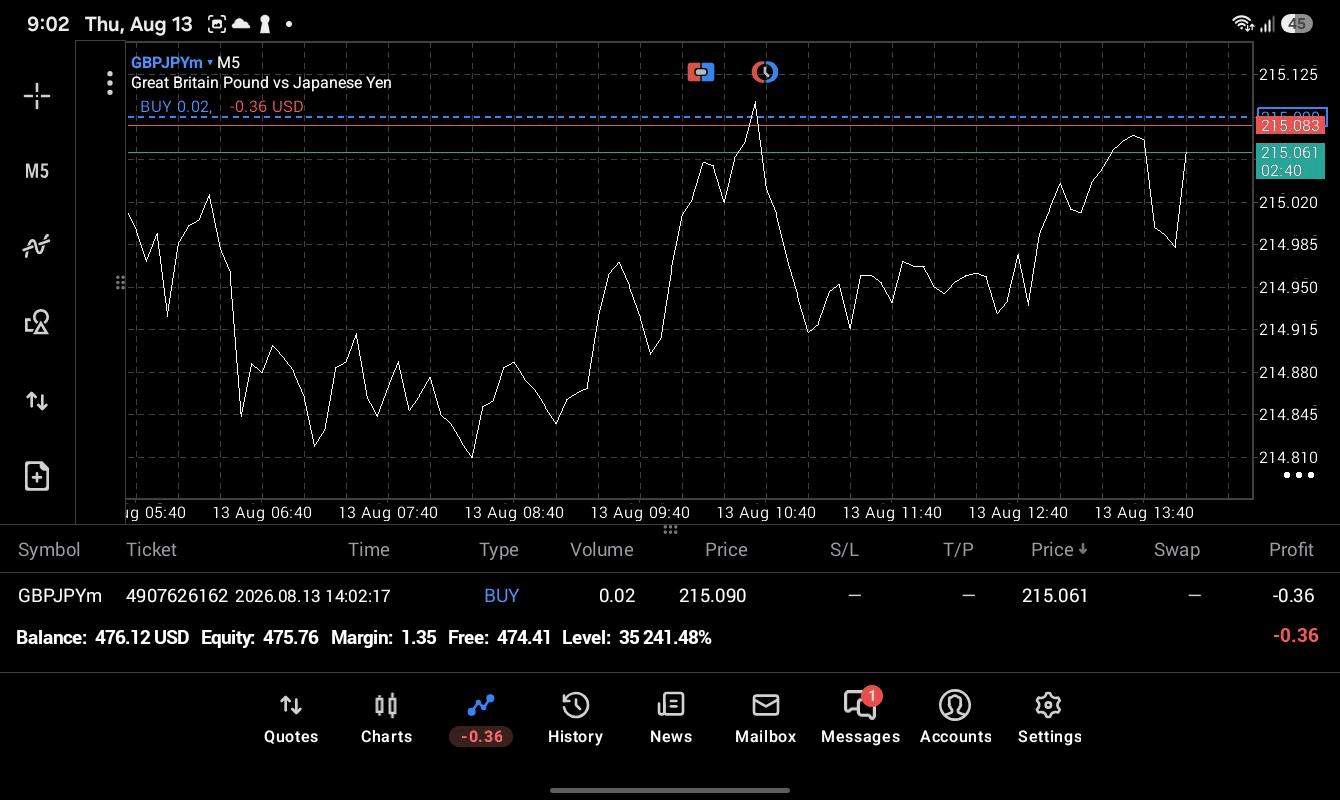The image size is (1340, 800).
Task: Open new order trade arrows icon
Action: click(x=37, y=401)
